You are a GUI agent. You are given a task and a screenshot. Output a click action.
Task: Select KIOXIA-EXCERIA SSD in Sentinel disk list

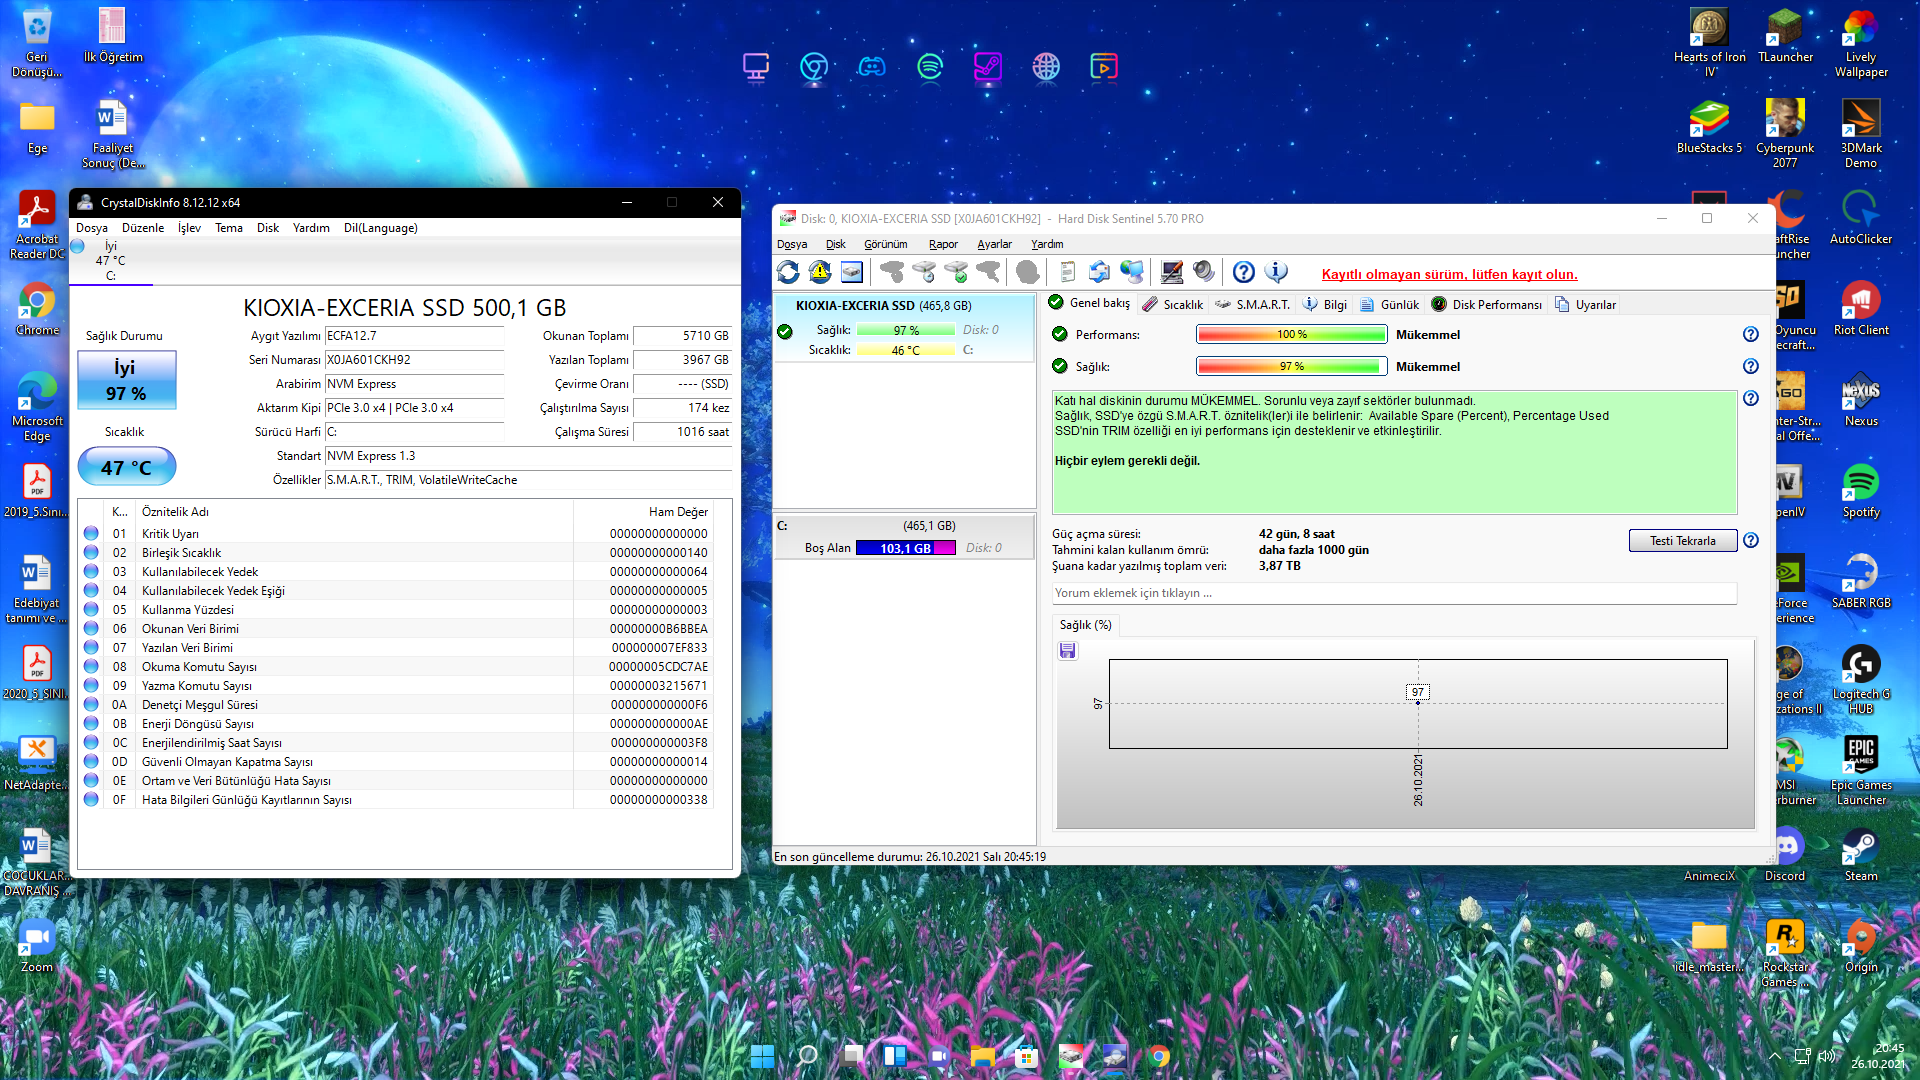905,328
